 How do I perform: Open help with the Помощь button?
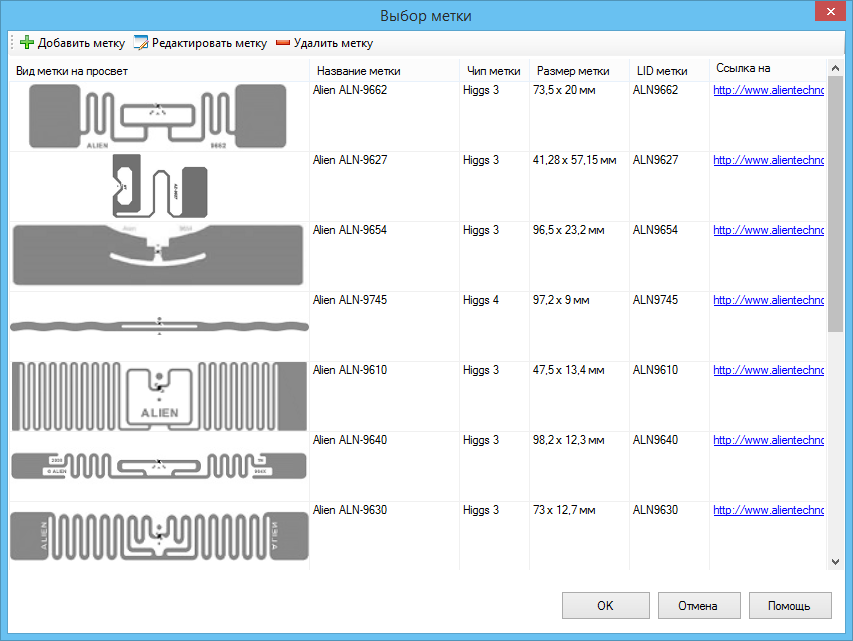(x=790, y=606)
